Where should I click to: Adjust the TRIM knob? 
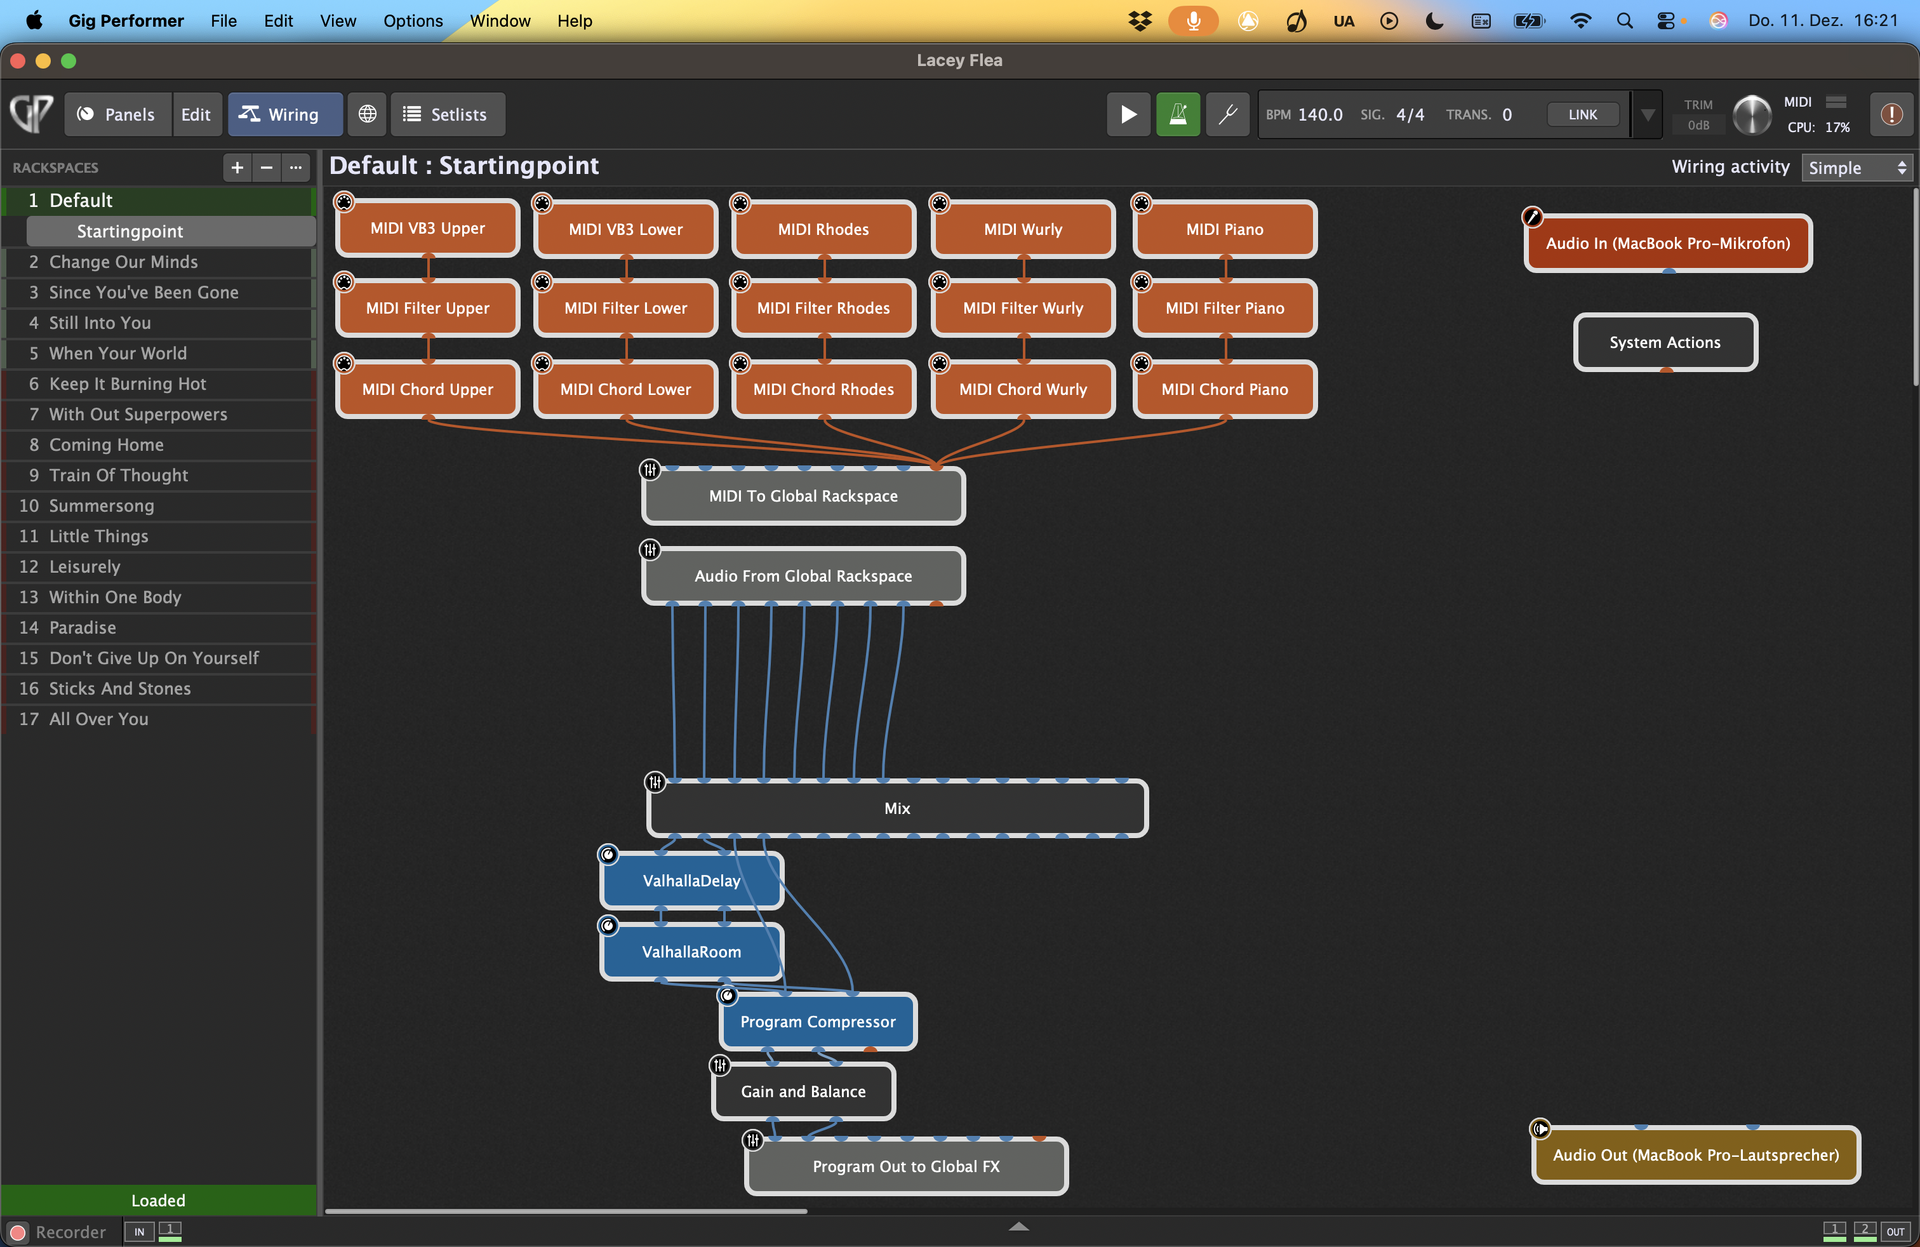tap(1751, 115)
